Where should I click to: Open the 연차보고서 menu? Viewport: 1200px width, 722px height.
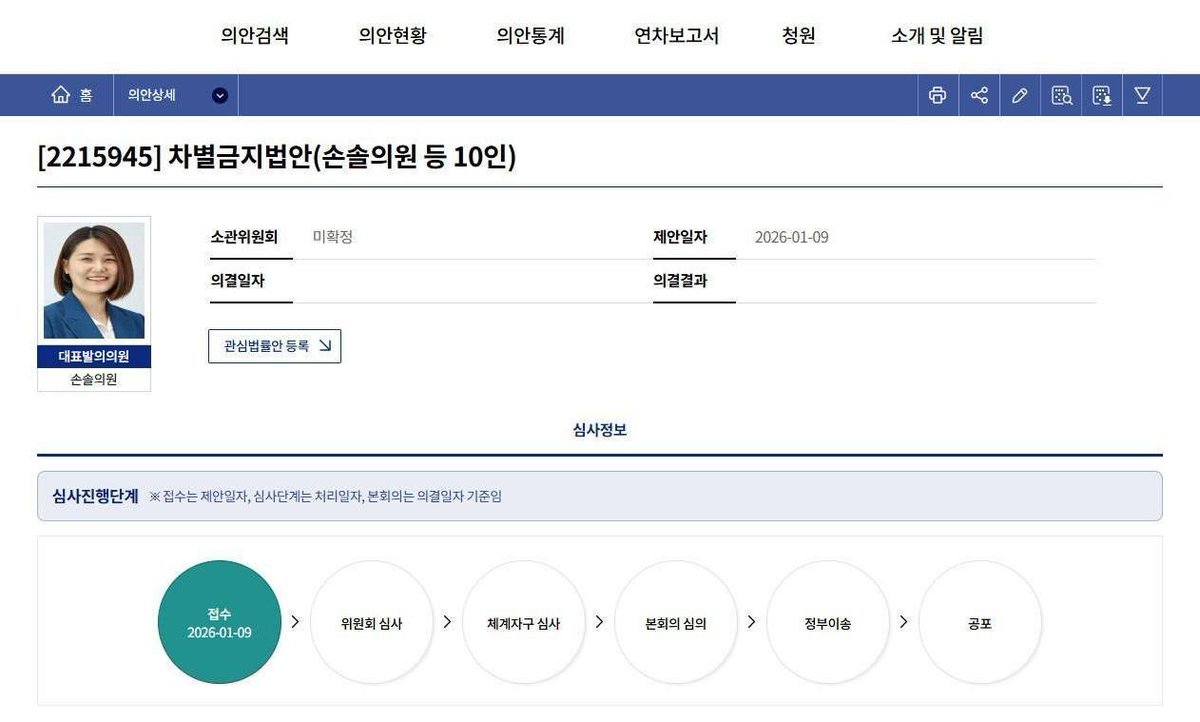click(677, 35)
